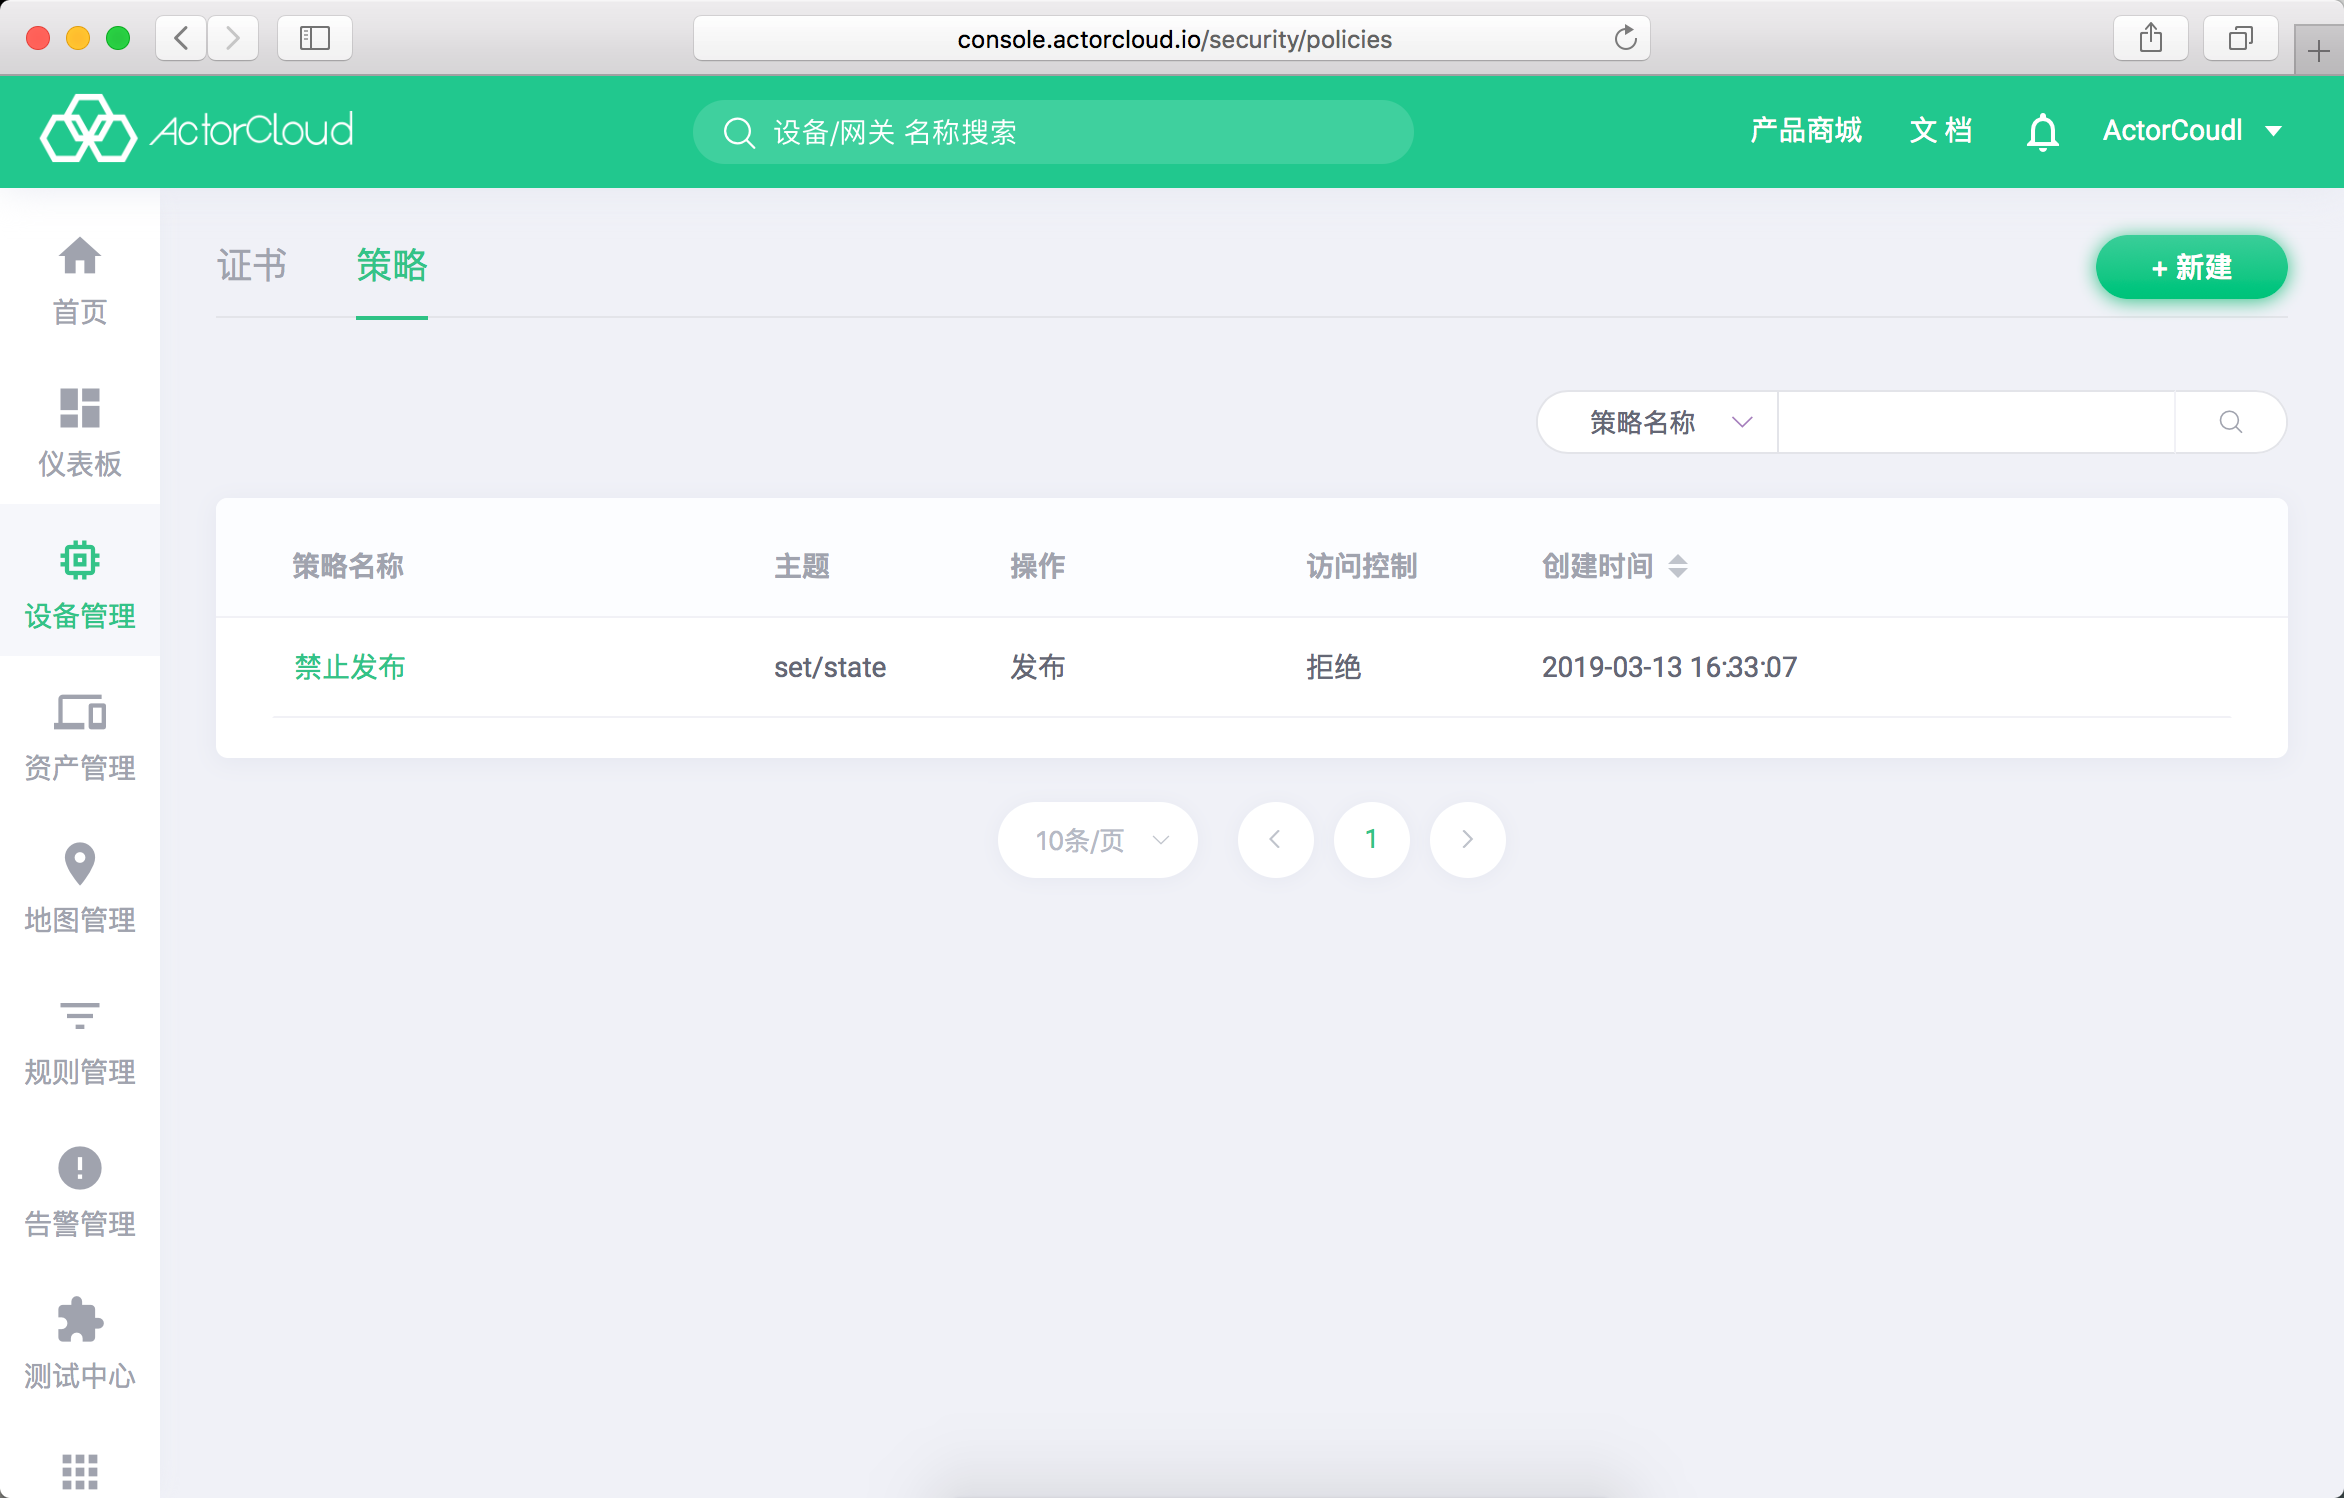Show all Safari tabs overview
This screenshot has height=1498, width=2344.
click(2240, 38)
